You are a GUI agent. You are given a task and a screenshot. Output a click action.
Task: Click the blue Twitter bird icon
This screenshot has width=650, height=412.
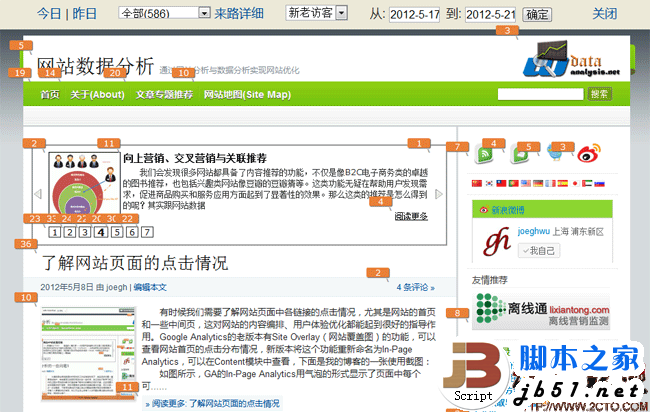pos(555,155)
